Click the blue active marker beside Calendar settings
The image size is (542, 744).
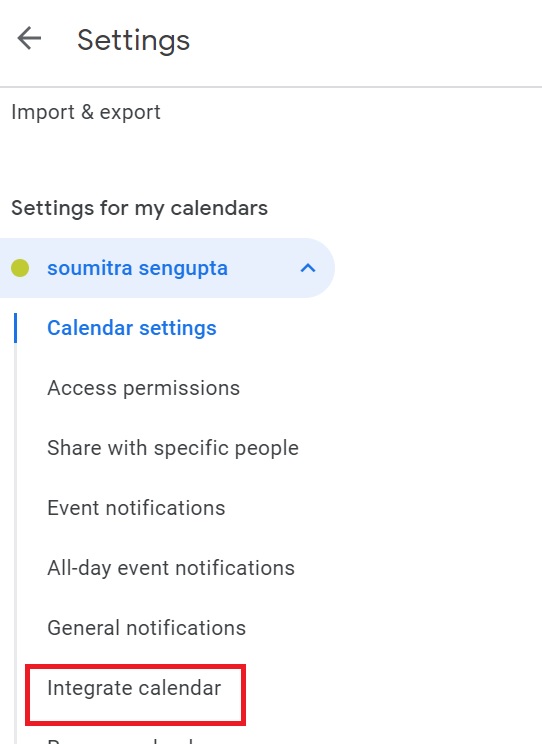[16, 328]
